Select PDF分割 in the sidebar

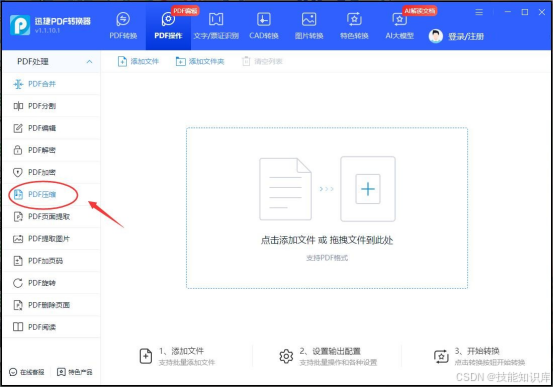[x=51, y=106]
